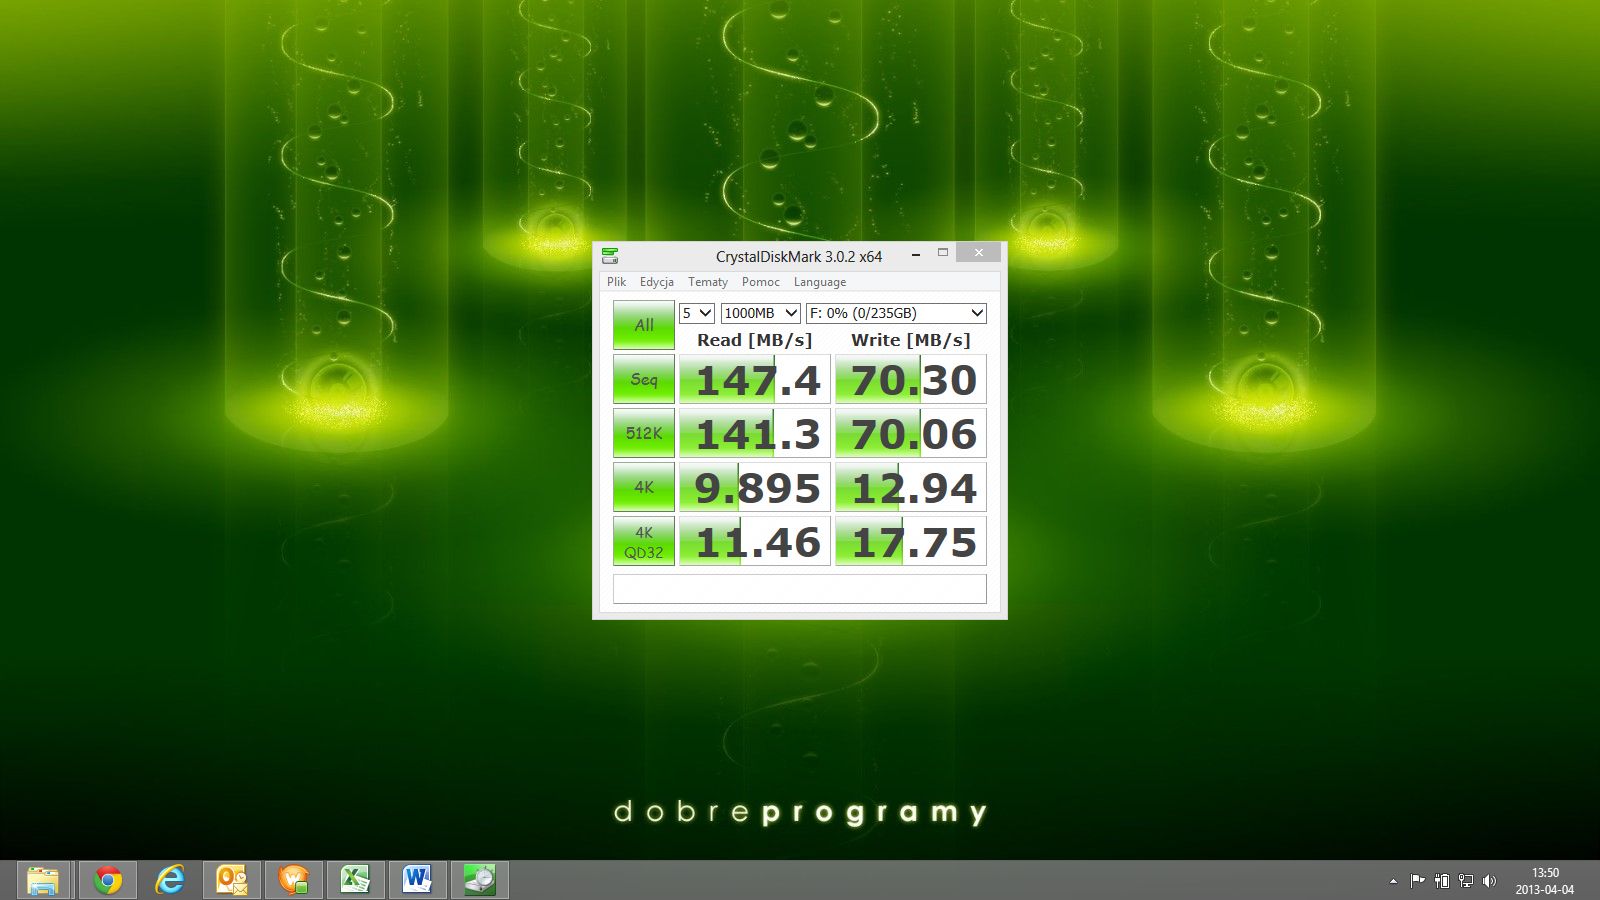Maximize the CrystalDiskMark window
This screenshot has width=1600, height=900.
point(942,253)
